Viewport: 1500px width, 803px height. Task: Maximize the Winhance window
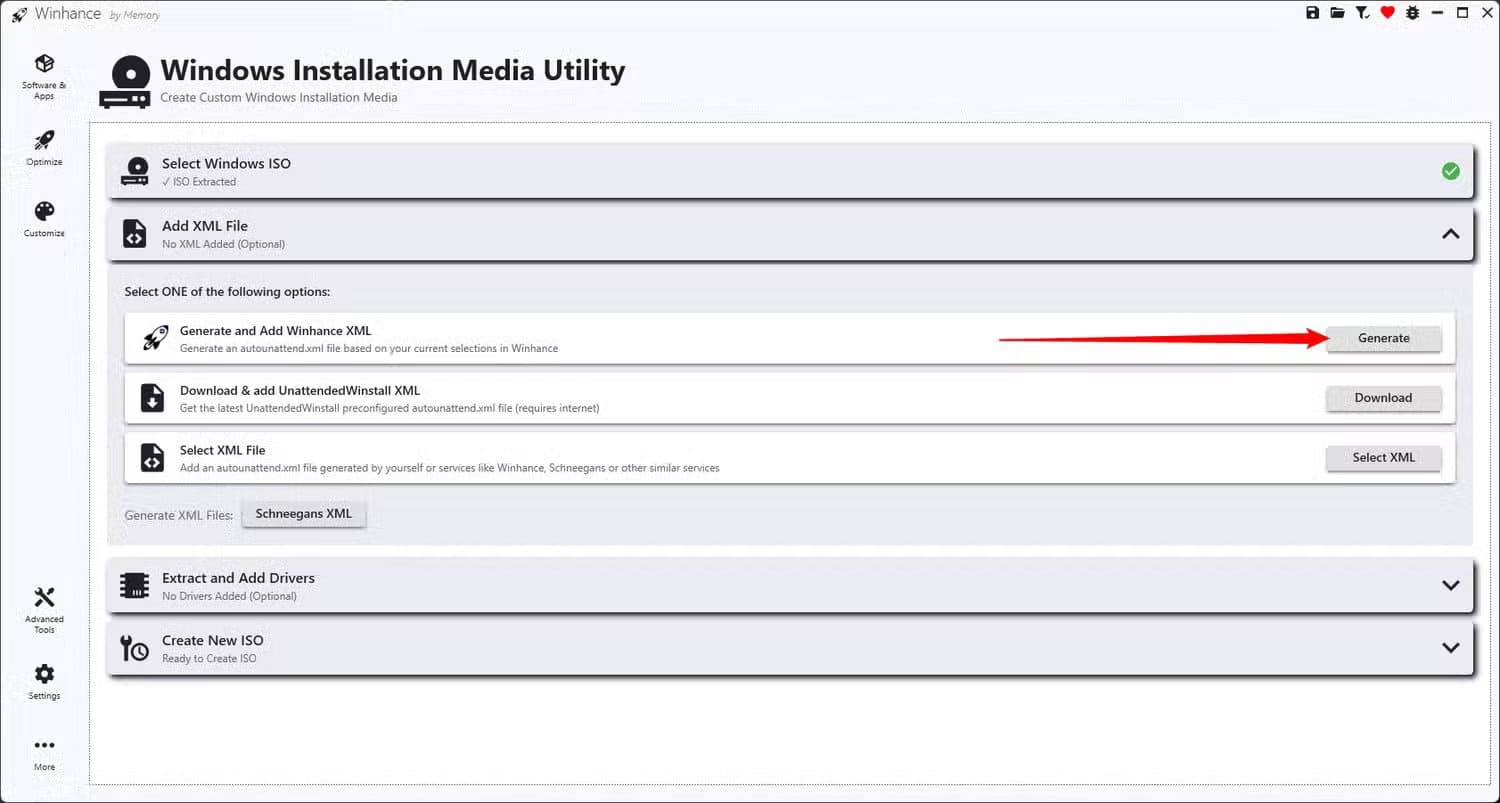point(1462,13)
